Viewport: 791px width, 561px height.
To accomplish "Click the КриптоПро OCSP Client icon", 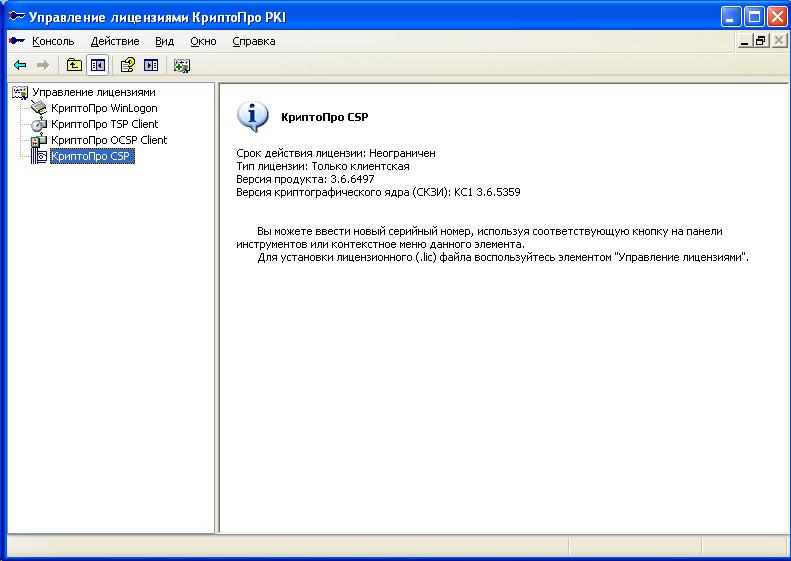I will [x=39, y=140].
